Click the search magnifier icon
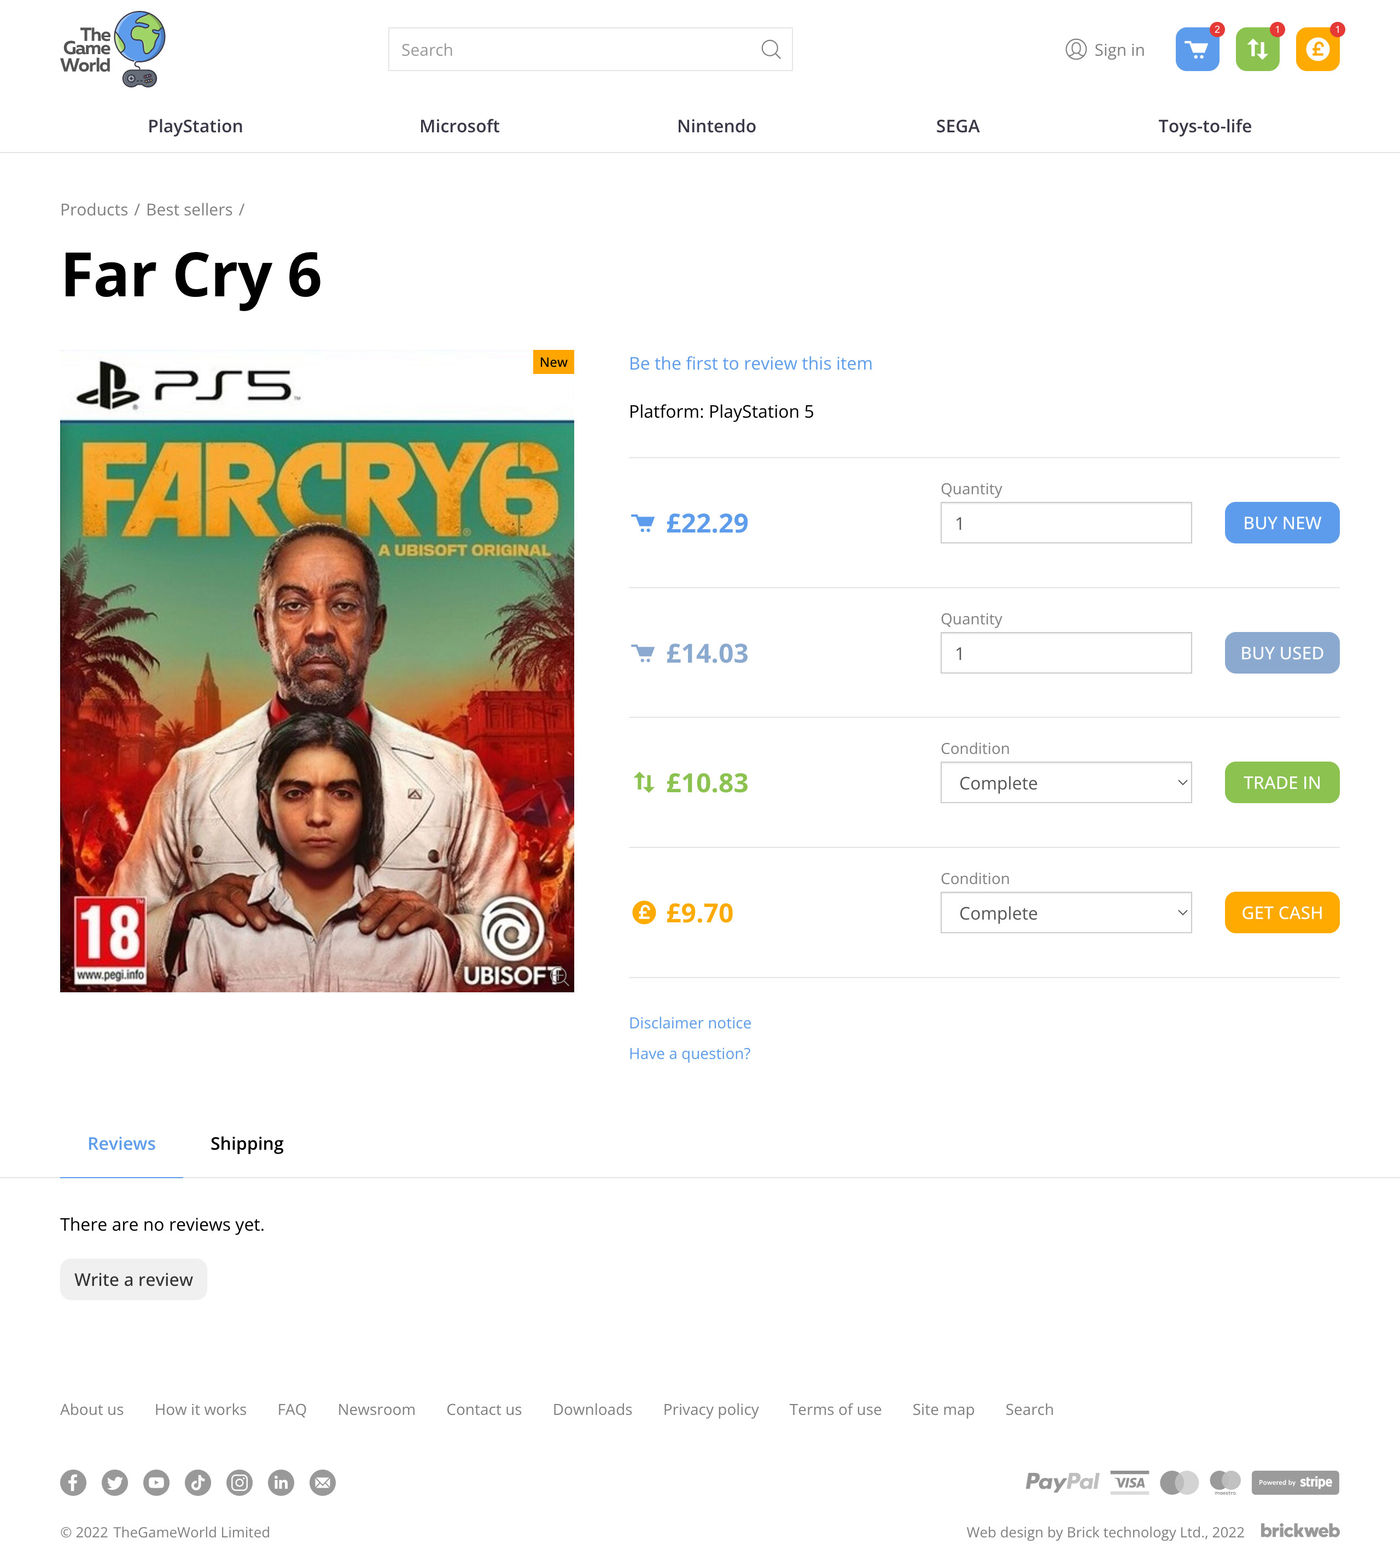The width and height of the screenshot is (1400, 1568). tap(770, 49)
